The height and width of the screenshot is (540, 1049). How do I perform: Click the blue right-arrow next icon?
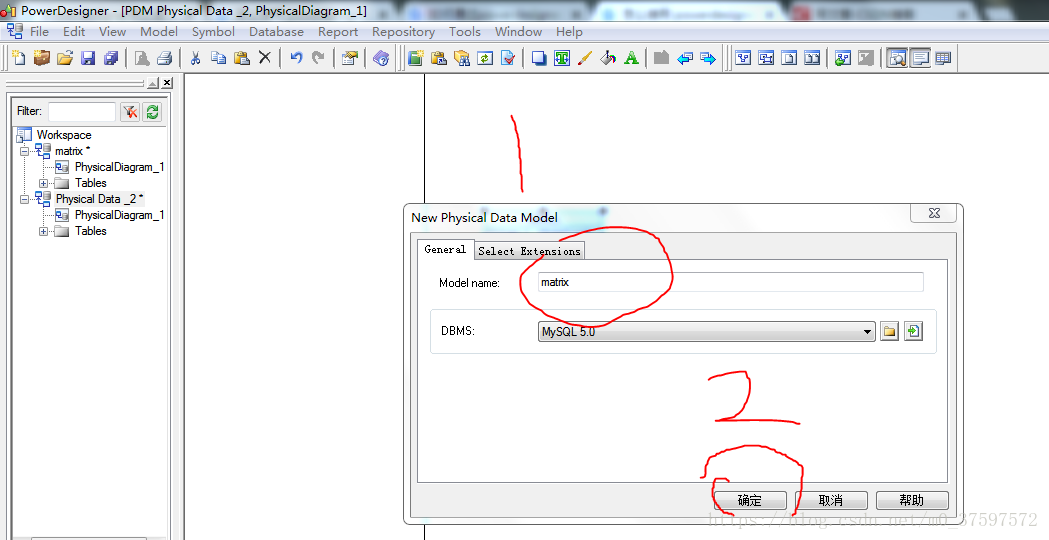pyautogui.click(x=708, y=58)
